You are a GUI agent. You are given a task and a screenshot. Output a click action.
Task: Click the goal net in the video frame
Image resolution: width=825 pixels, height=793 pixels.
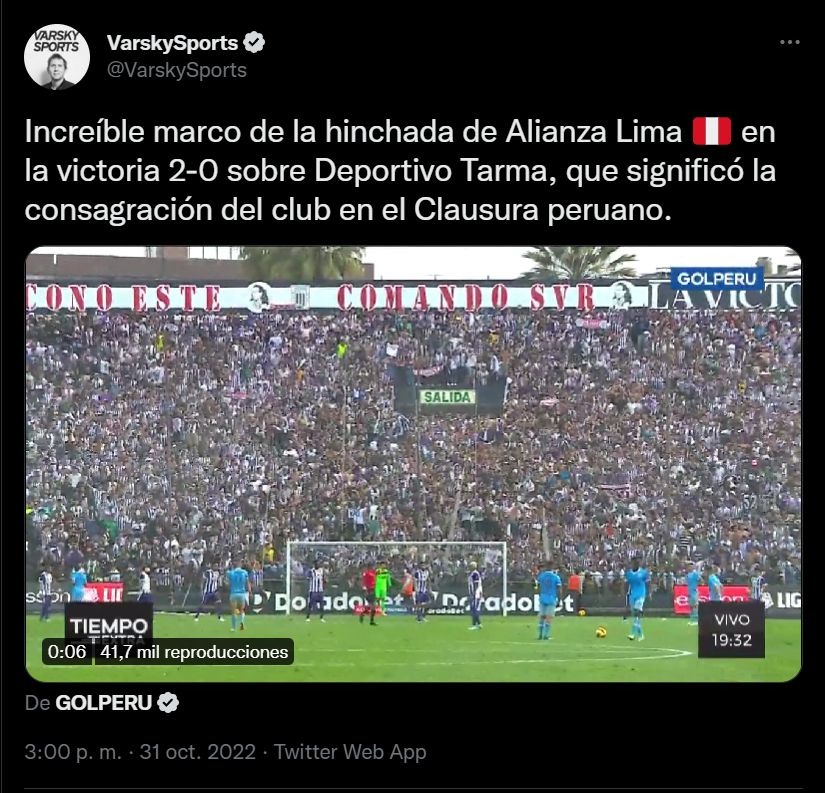pos(397,577)
